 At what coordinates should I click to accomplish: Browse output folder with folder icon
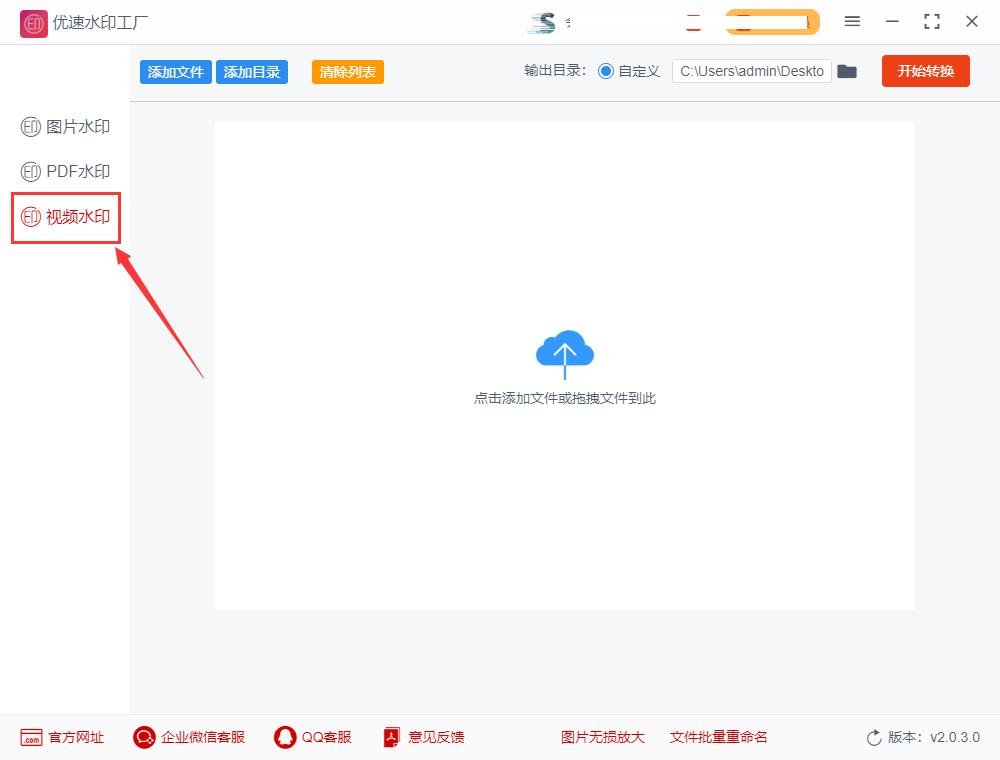coord(847,71)
